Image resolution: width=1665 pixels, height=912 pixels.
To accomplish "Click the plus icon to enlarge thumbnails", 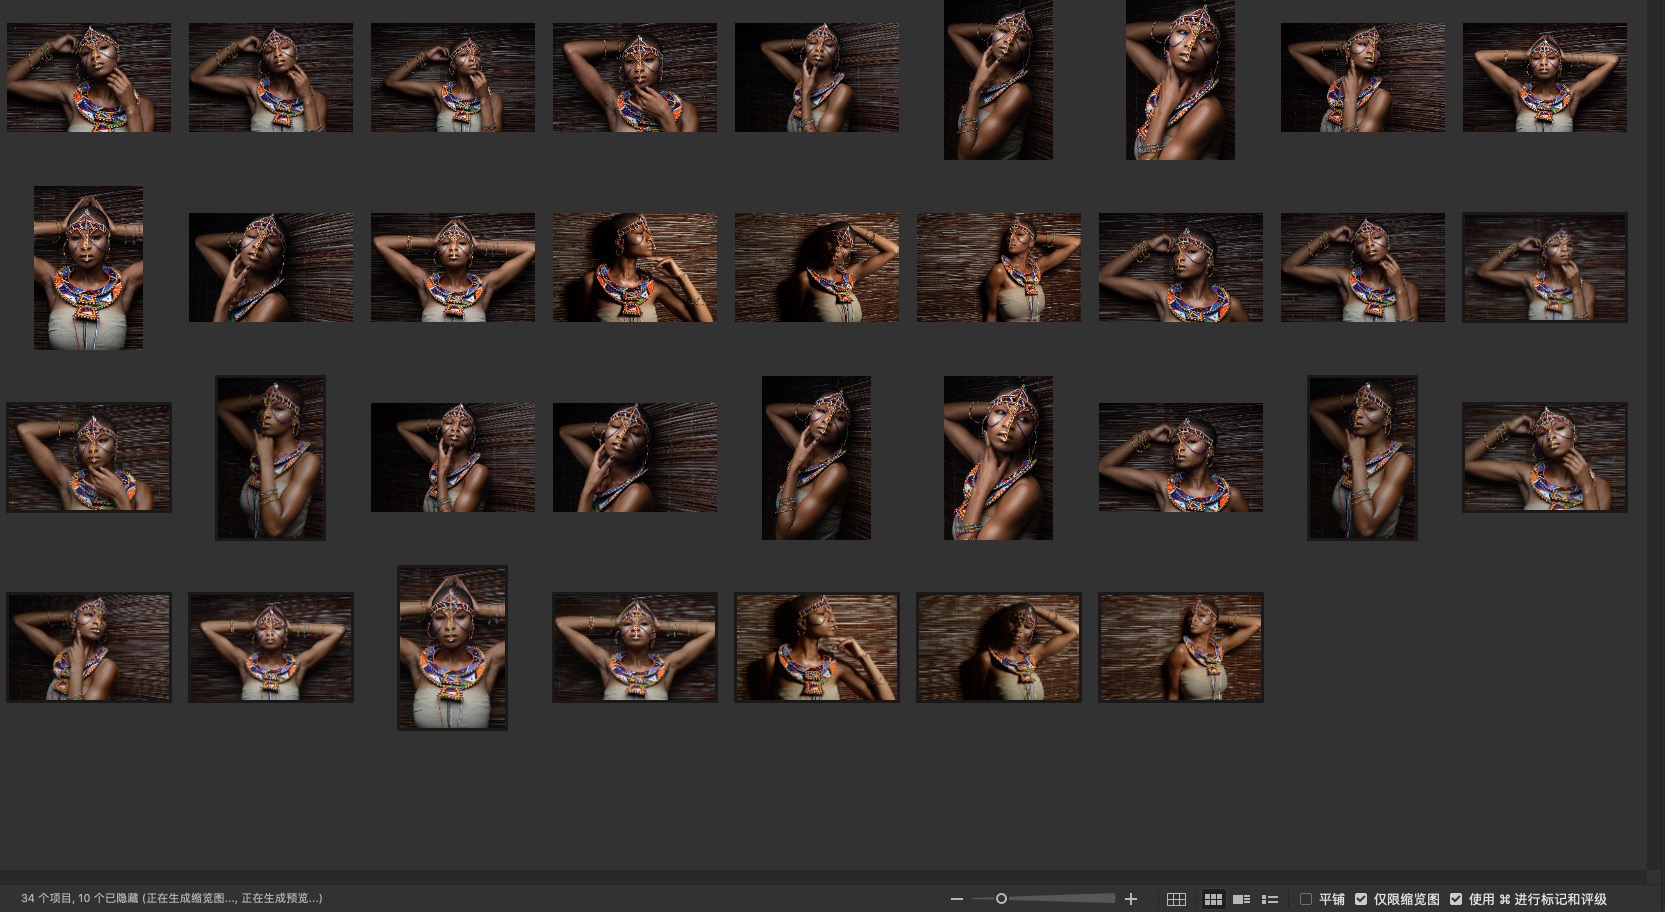I will pos(1131,899).
